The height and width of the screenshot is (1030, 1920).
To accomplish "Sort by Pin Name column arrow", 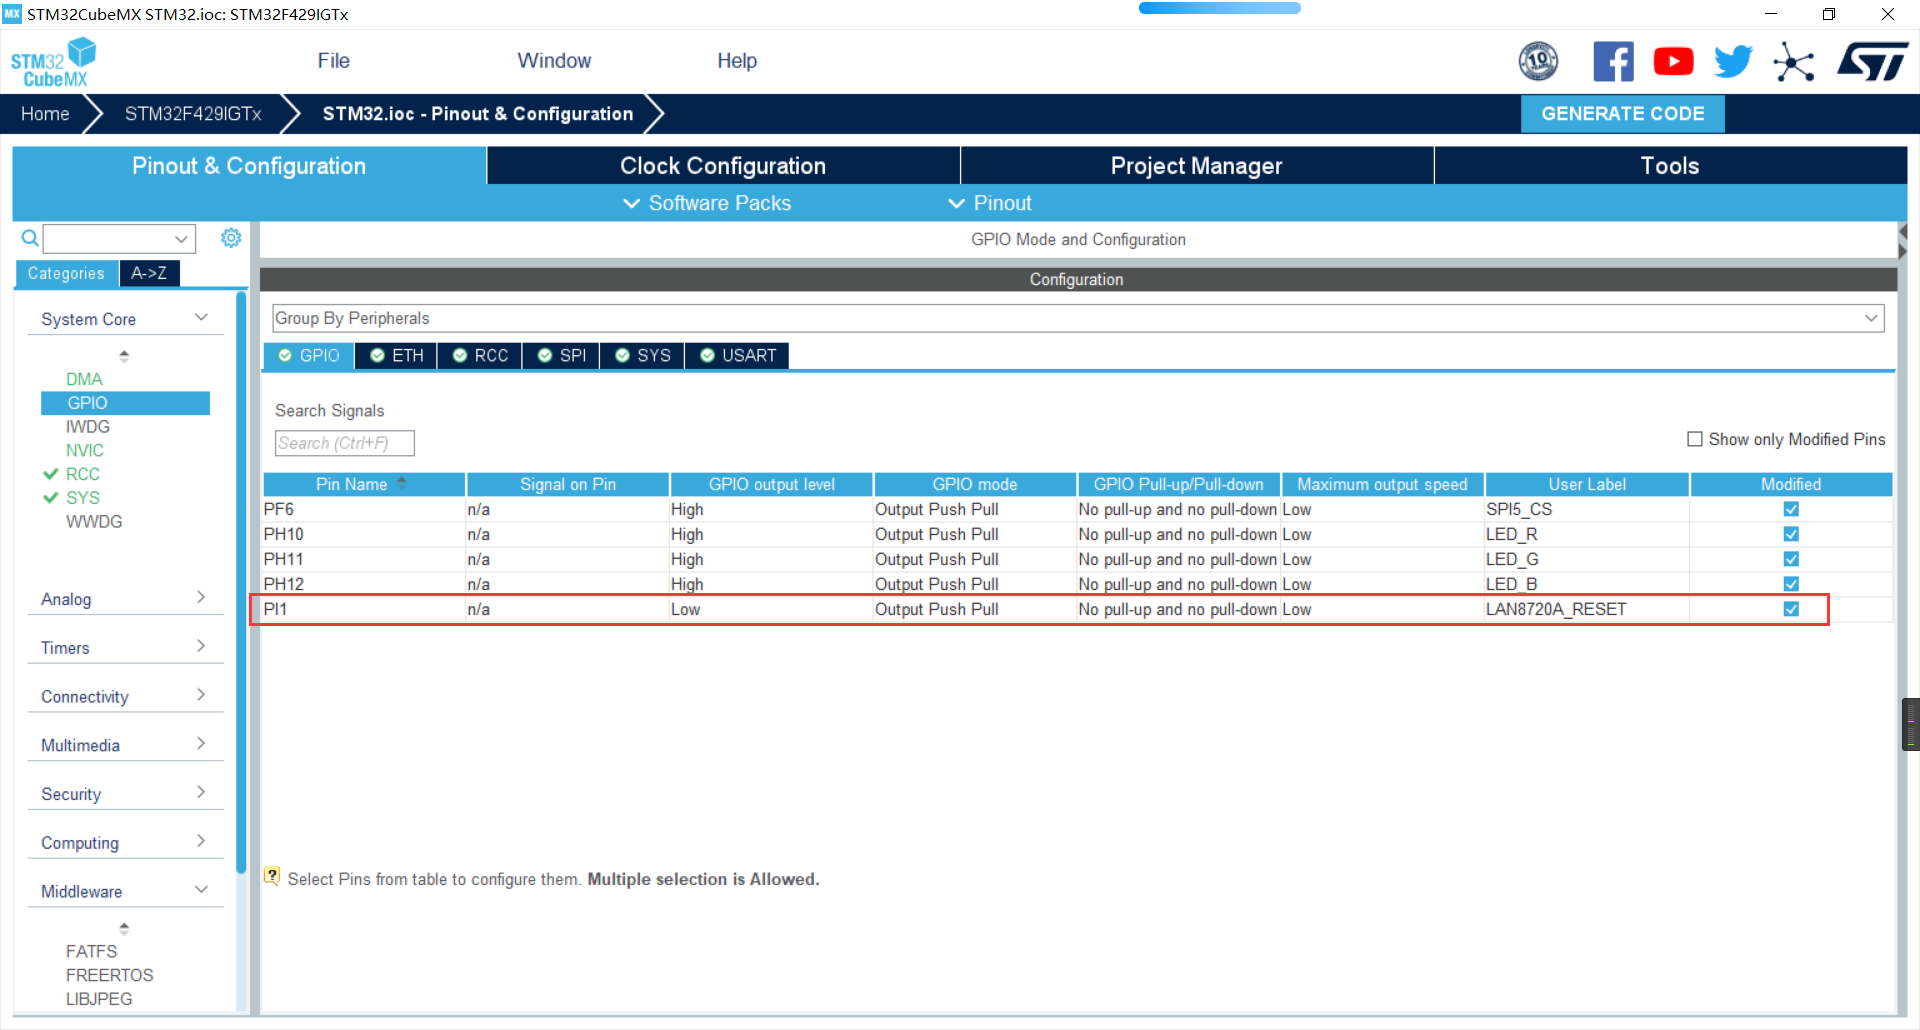I will pyautogui.click(x=402, y=483).
